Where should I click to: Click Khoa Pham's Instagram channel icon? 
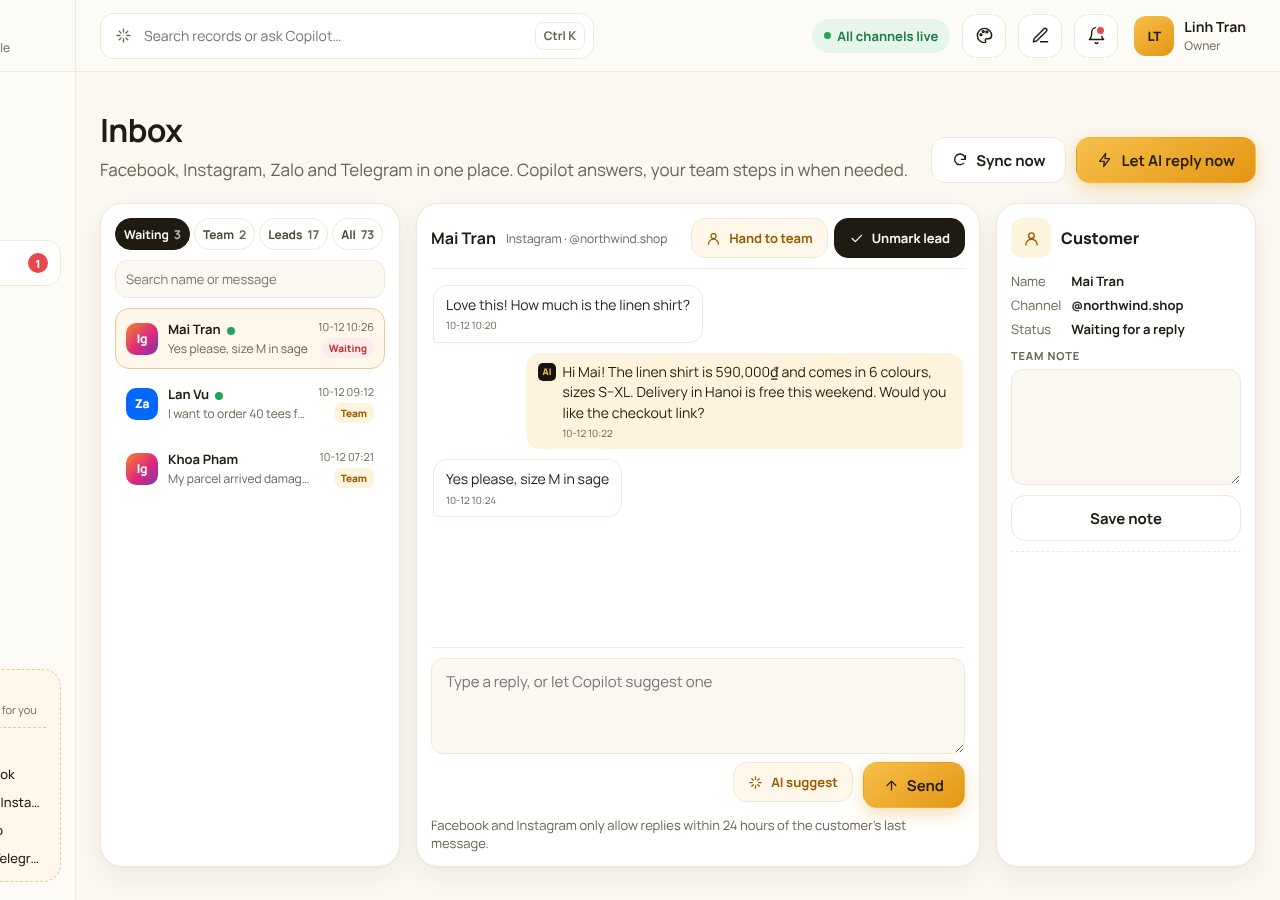(142, 469)
